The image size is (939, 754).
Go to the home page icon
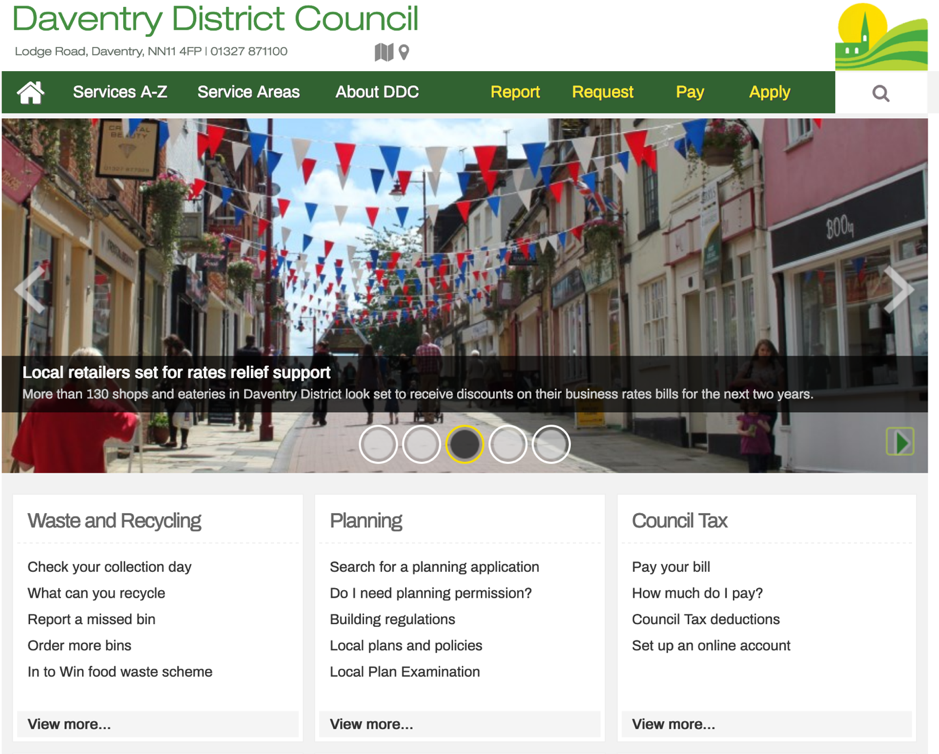(x=31, y=92)
